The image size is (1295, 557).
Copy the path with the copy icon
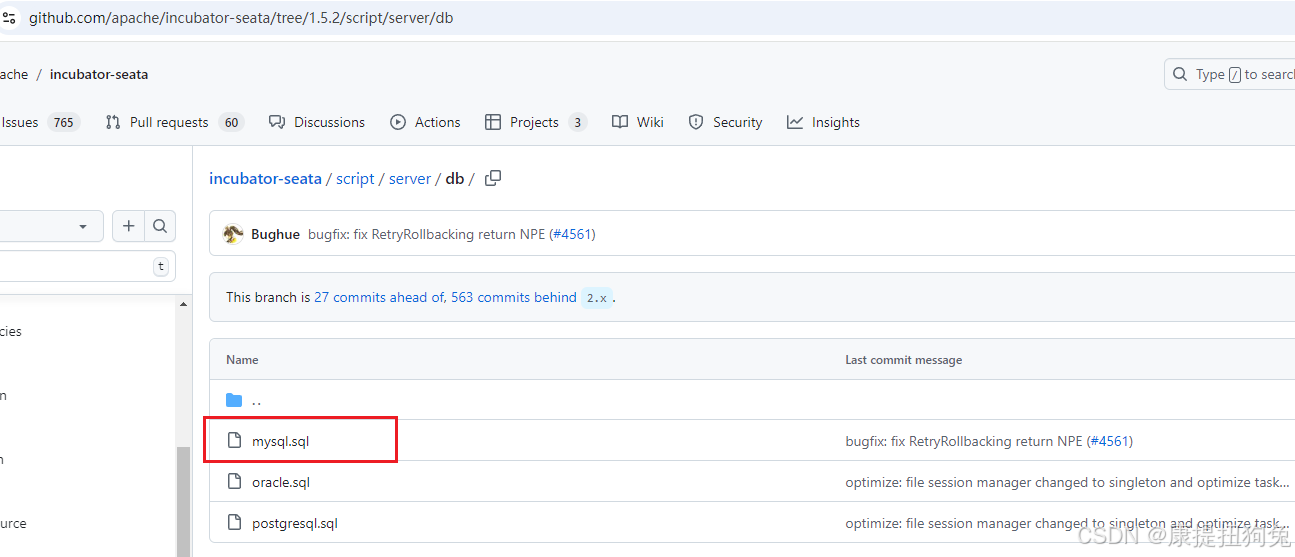[x=492, y=178]
